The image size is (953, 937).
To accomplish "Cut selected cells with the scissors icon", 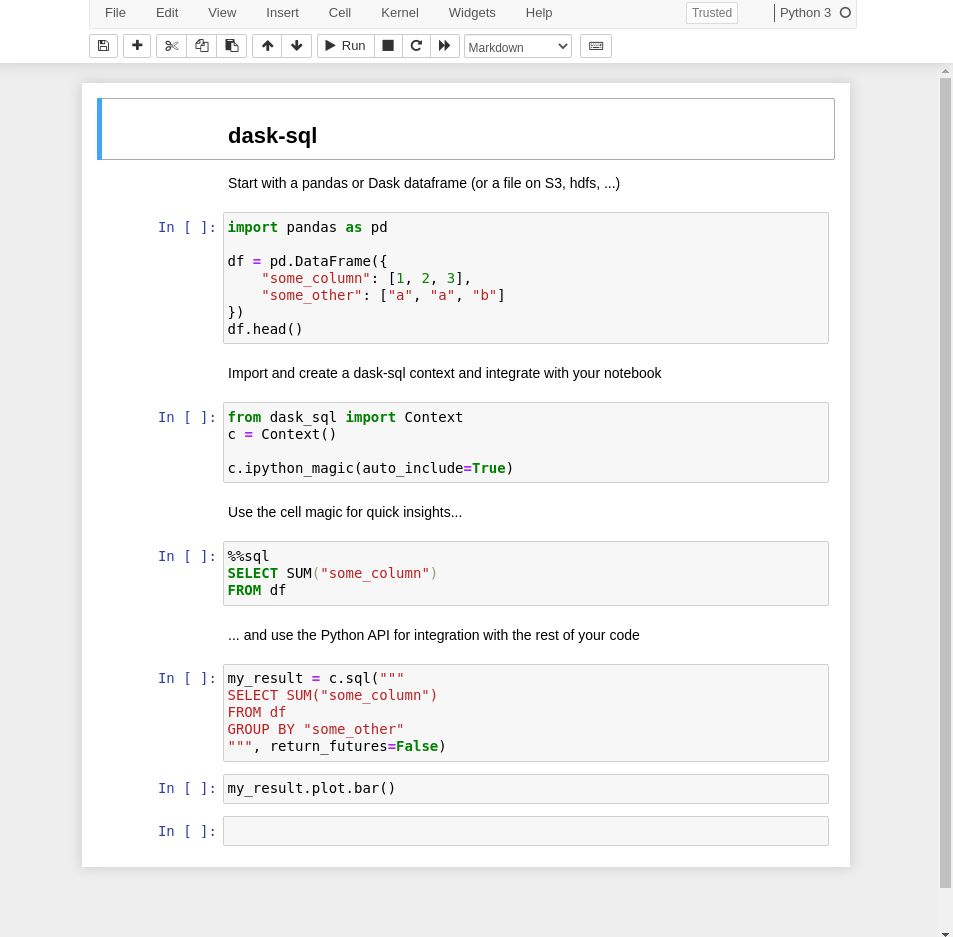I will 171,46.
